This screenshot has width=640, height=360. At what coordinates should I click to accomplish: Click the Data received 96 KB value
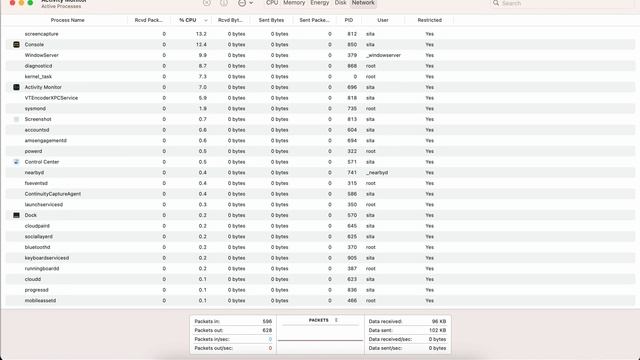click(x=439, y=321)
